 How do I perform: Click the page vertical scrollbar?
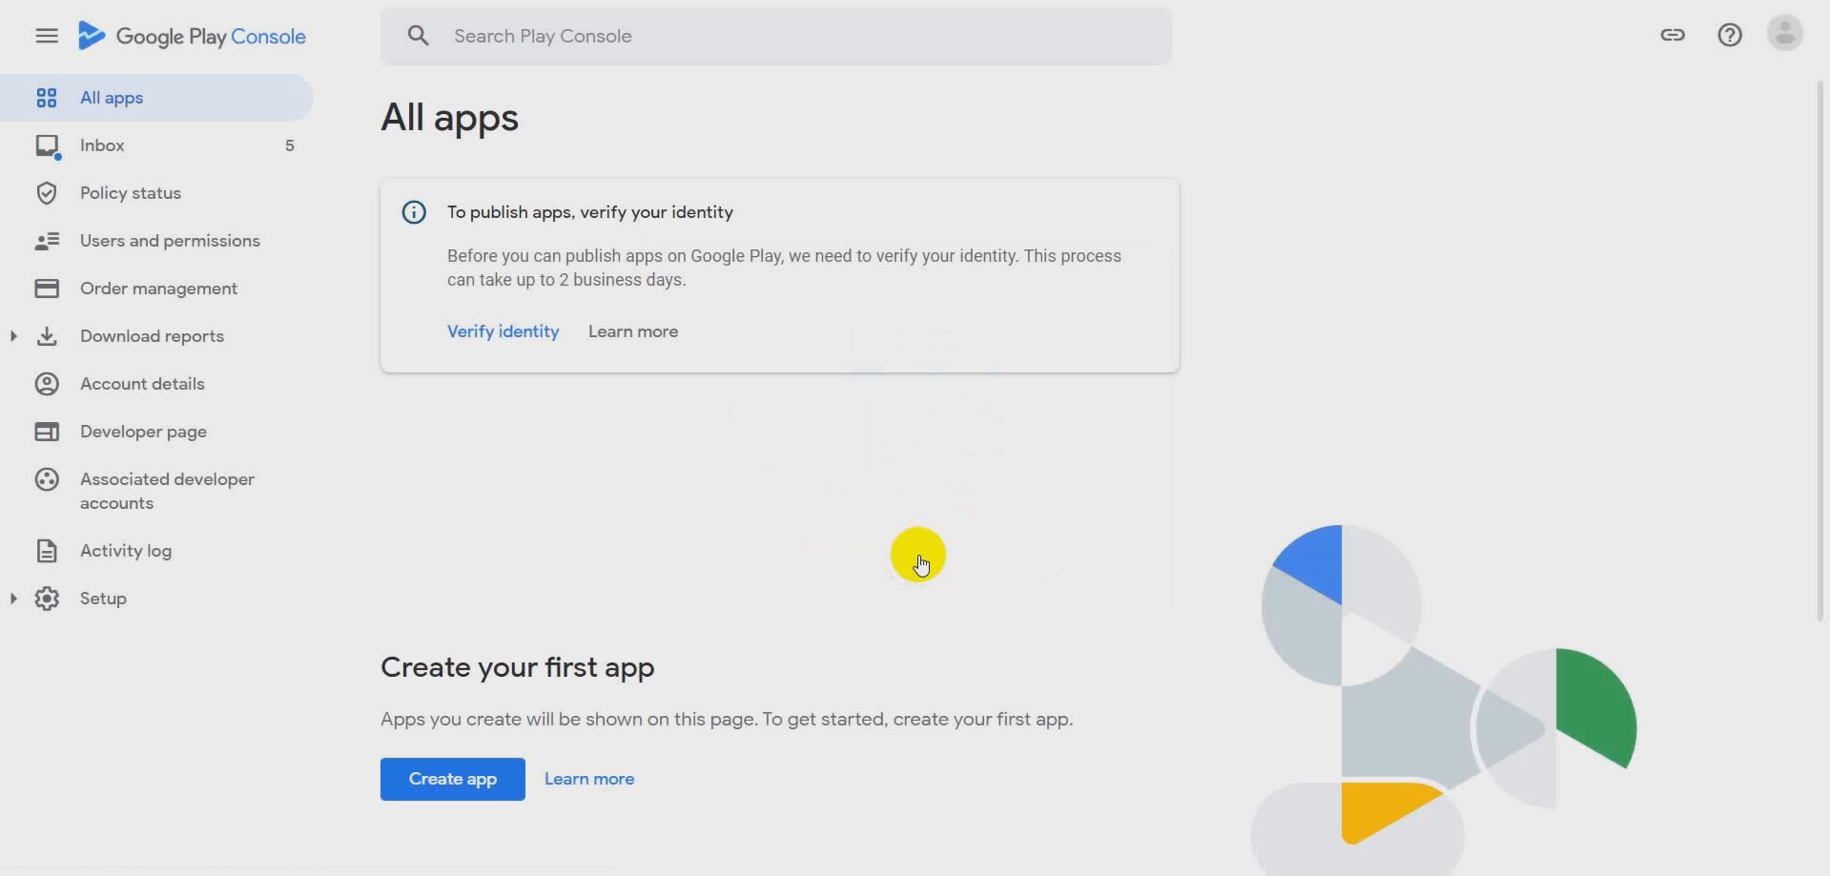click(1820, 350)
